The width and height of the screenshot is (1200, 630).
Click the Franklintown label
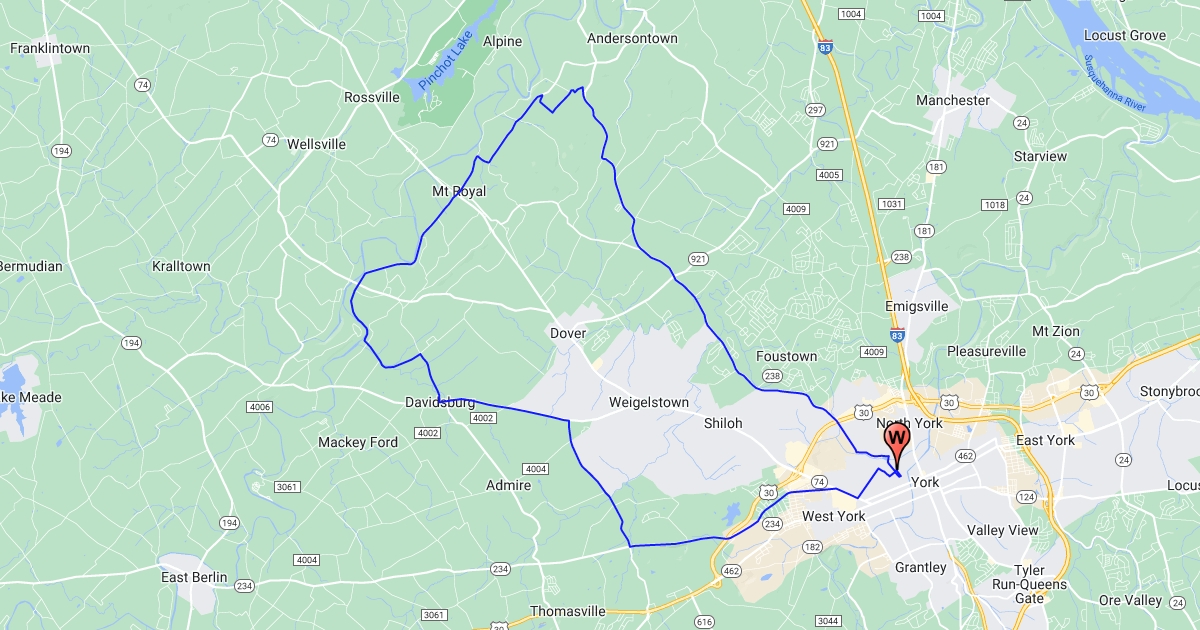click(x=50, y=48)
